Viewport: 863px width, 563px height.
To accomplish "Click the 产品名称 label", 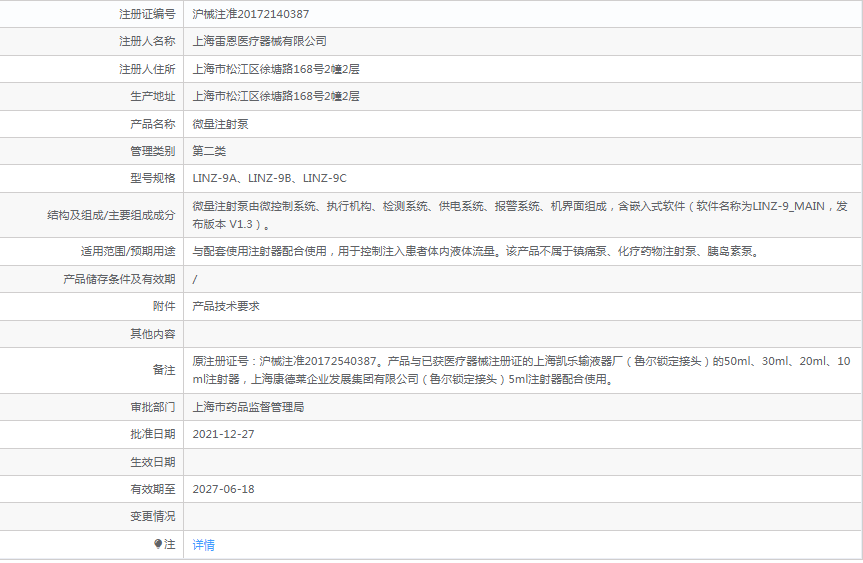I will point(152,124).
